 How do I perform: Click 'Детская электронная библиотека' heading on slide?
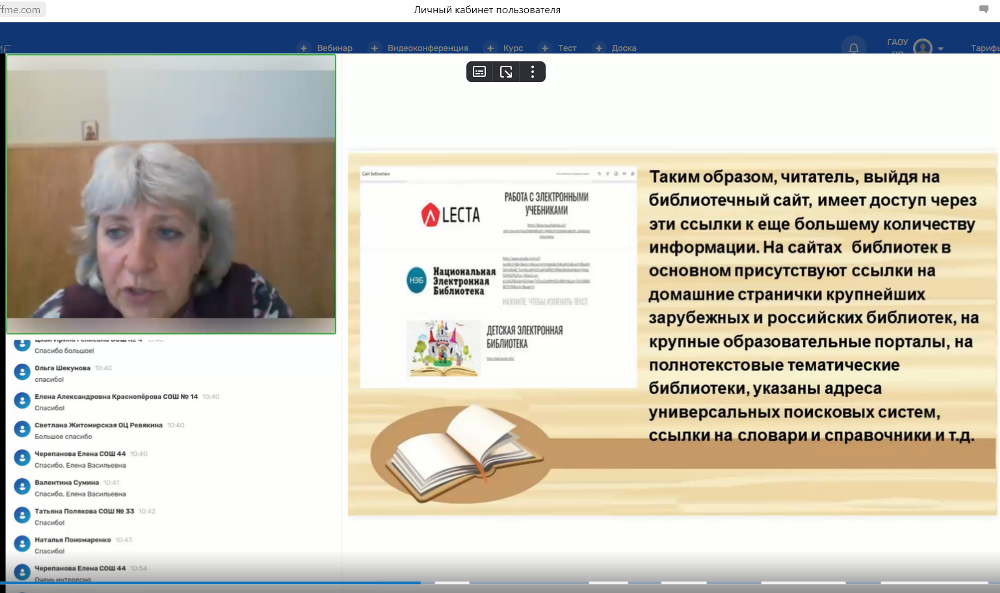525,337
